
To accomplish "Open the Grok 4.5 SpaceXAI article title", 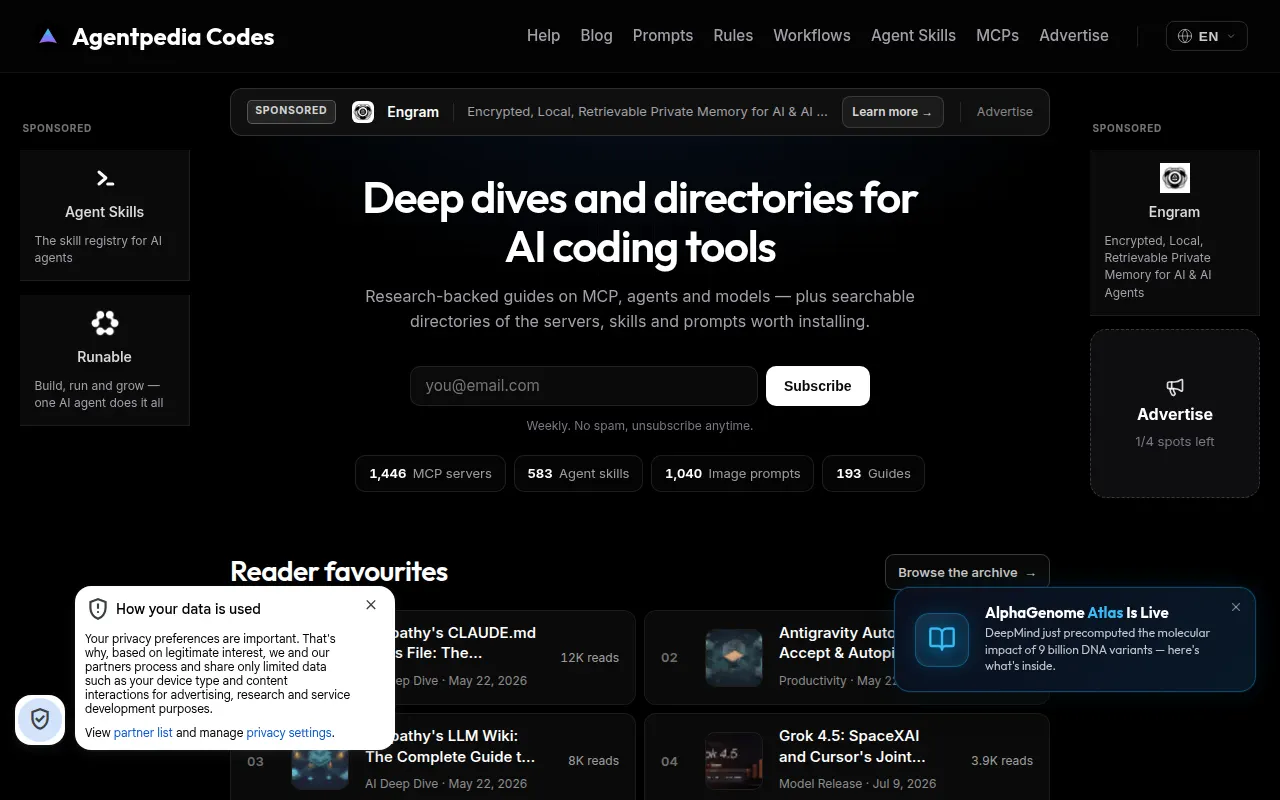I will coord(852,747).
